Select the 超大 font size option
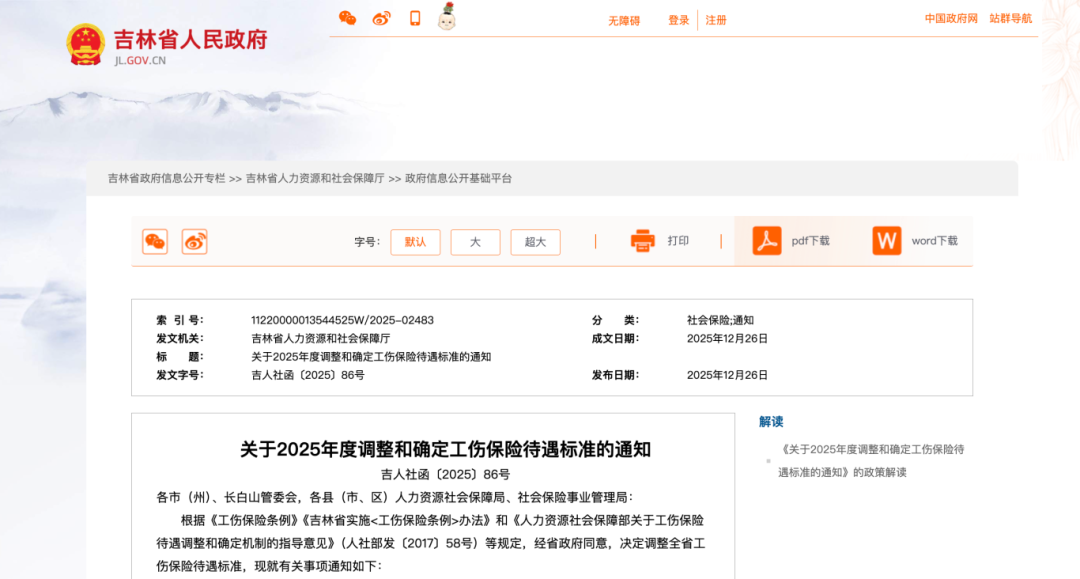The image size is (1080, 579). click(535, 242)
